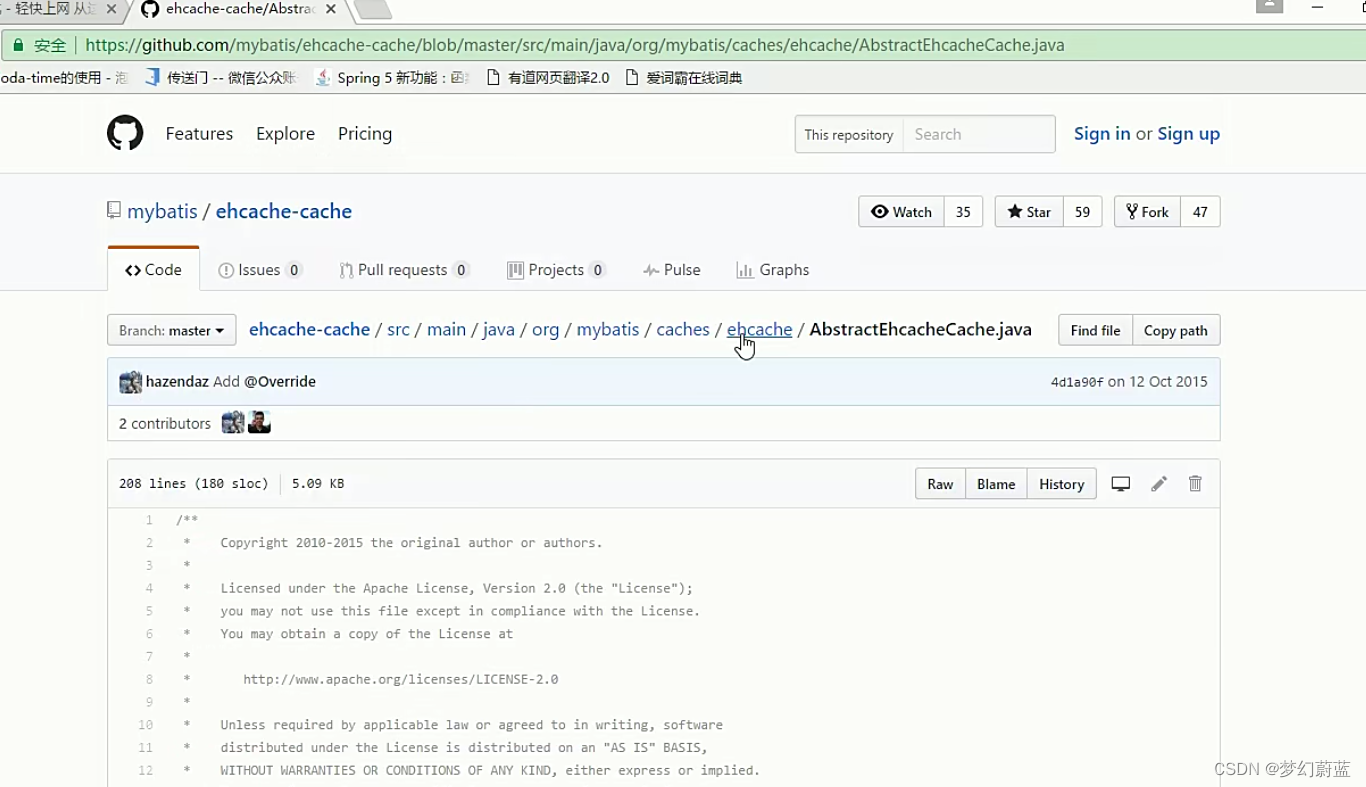Star the repository
Screen dimensions: 1366x787
pos(1028,212)
